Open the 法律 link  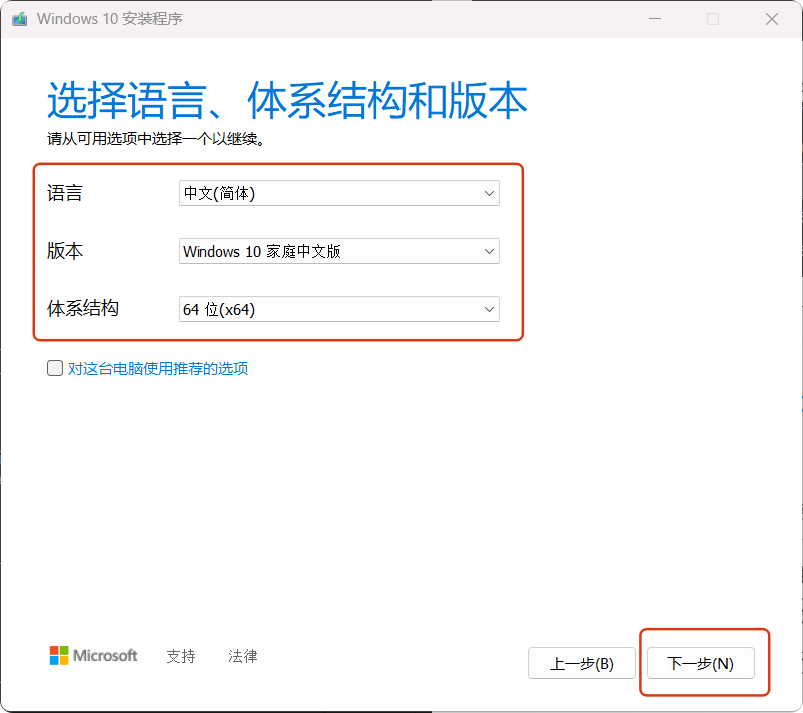[x=243, y=657]
